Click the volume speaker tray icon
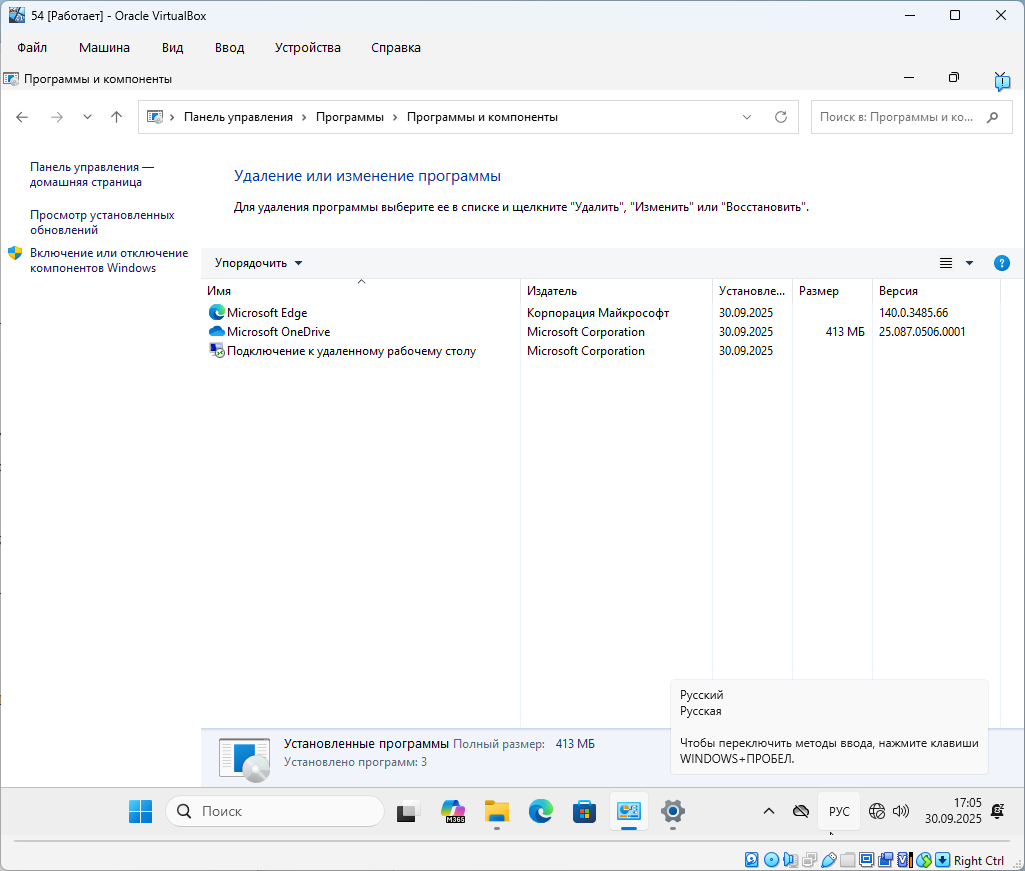1025x871 pixels. [900, 812]
